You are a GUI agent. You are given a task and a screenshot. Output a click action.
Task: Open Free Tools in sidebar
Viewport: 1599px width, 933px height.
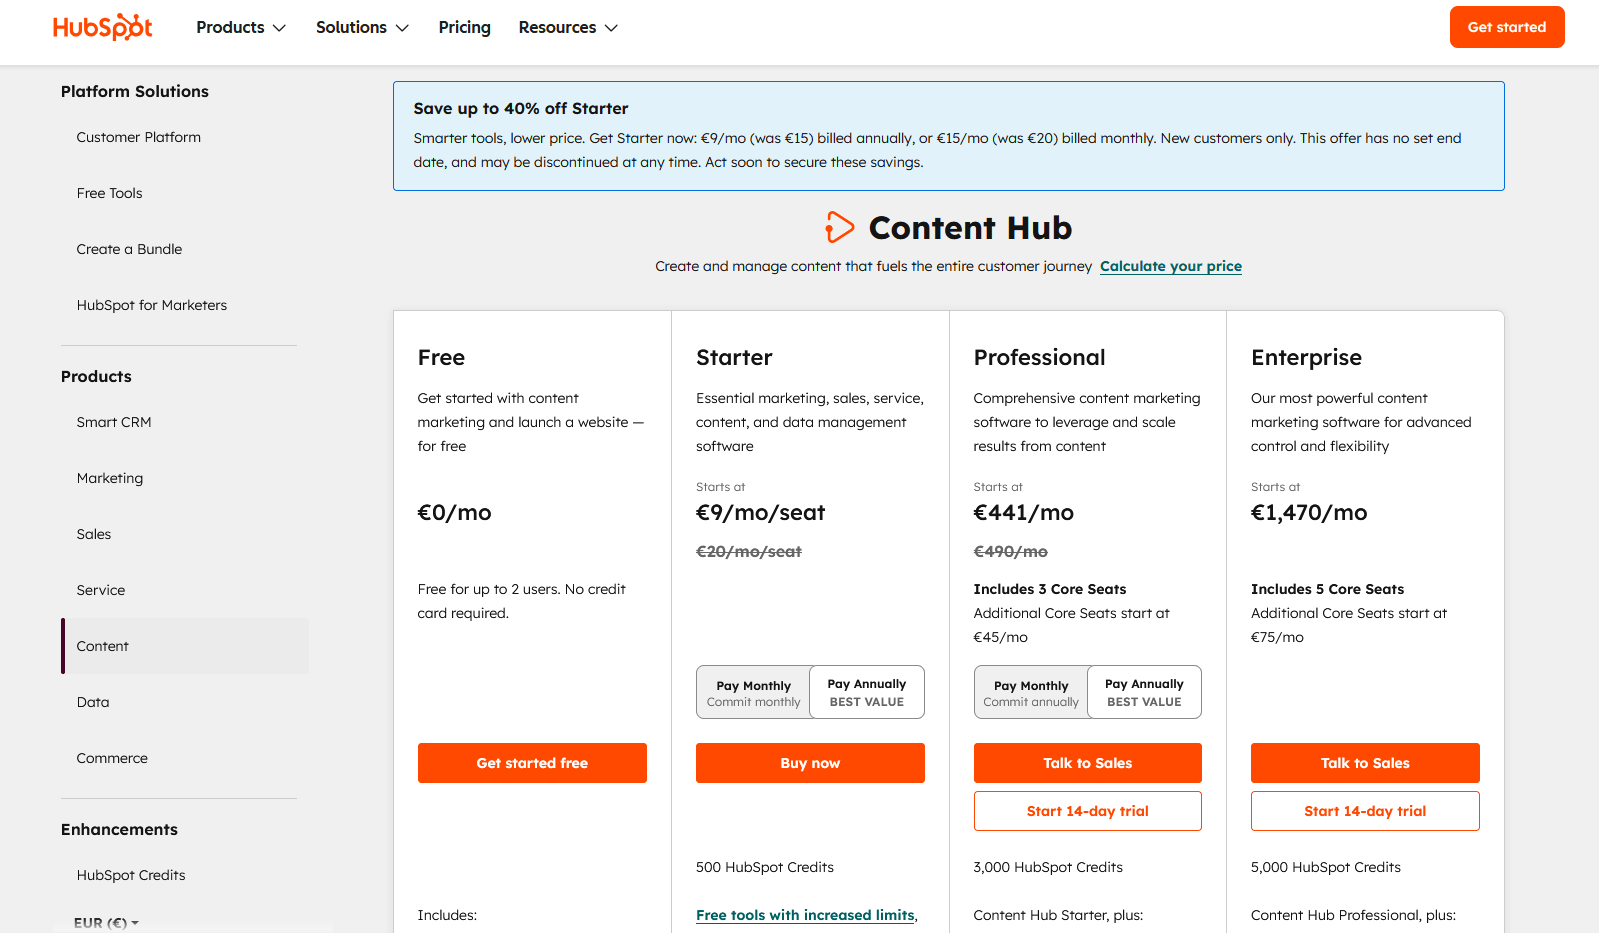(110, 193)
